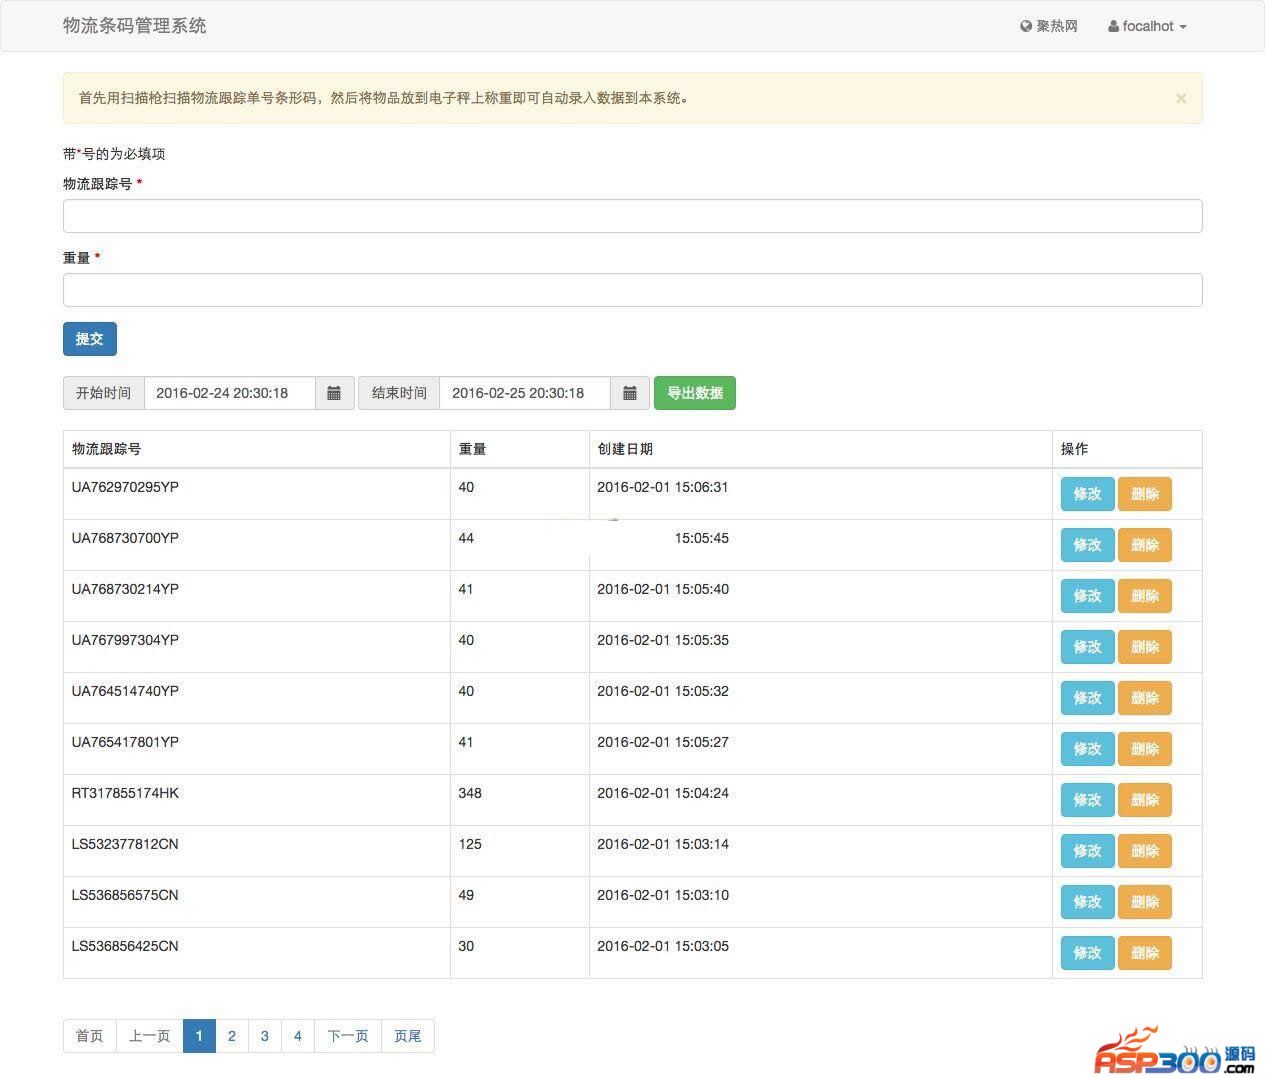Screen dimensions: 1265x1078
Task: Jump to page 4 in pagination
Action: pyautogui.click(x=297, y=1036)
